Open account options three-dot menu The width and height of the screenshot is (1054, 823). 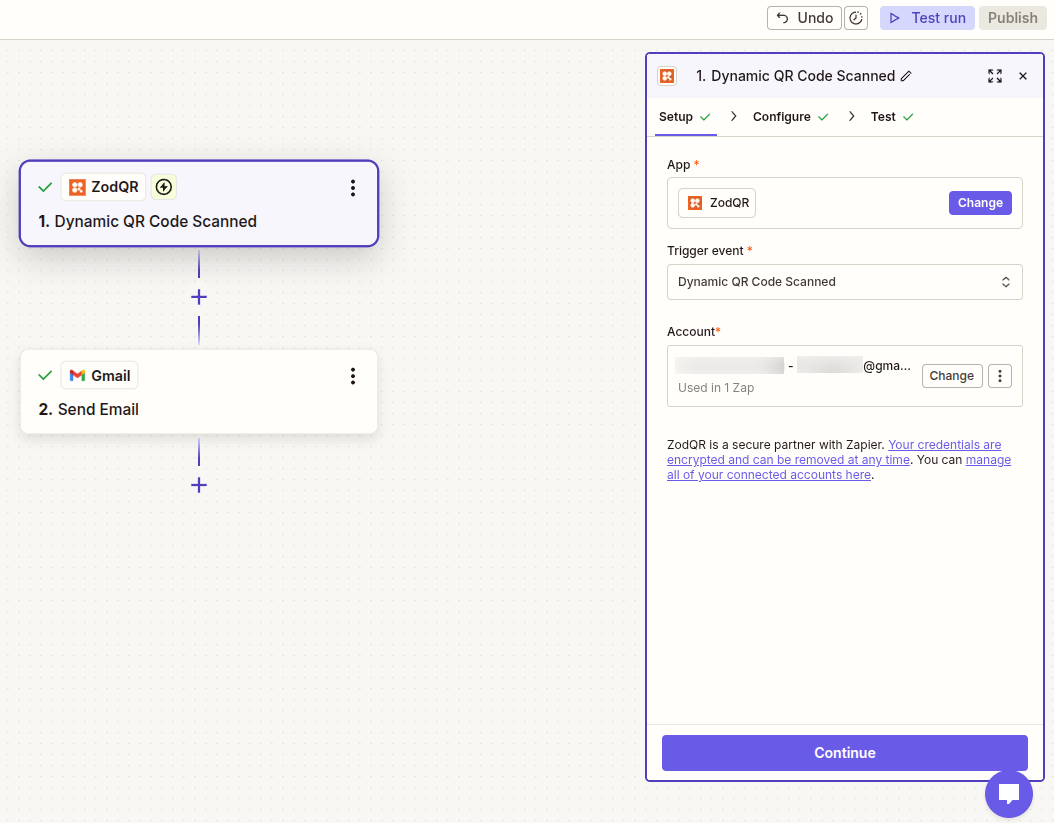(1000, 376)
